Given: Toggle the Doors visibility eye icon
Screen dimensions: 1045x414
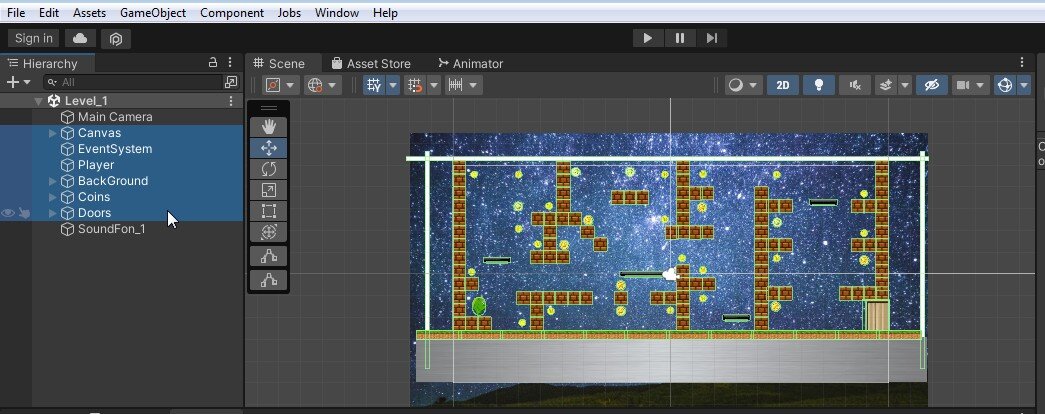Looking at the screenshot, I should click(8, 213).
